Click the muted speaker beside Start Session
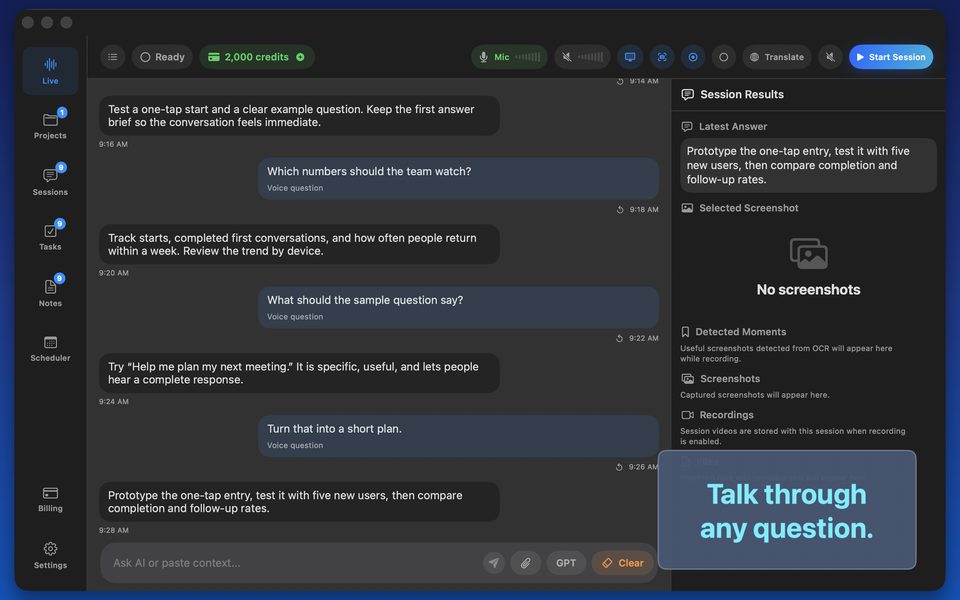Viewport: 960px width, 600px height. tap(830, 57)
